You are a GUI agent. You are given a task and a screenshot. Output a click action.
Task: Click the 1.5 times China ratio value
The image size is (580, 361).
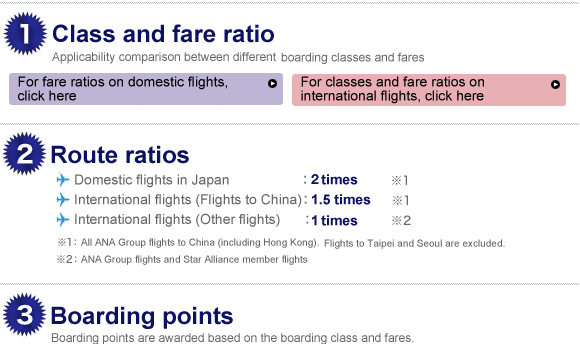(x=341, y=200)
